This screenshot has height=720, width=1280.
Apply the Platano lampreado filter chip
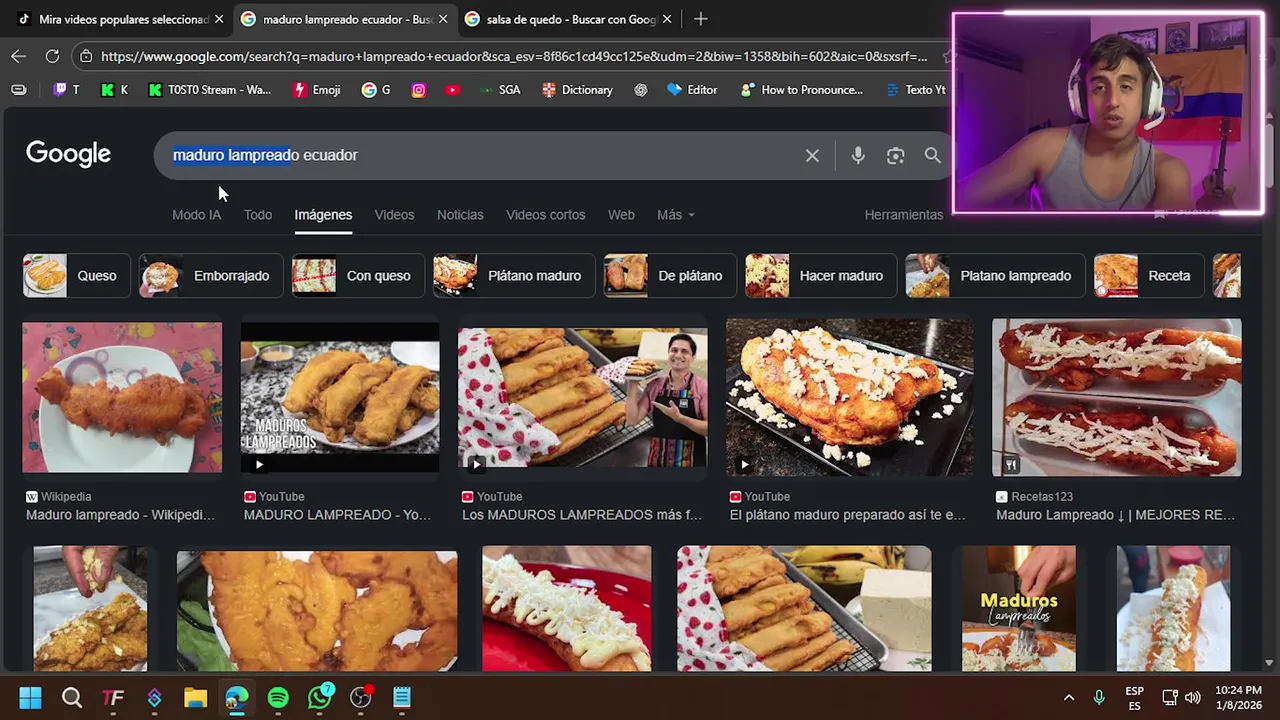(995, 276)
